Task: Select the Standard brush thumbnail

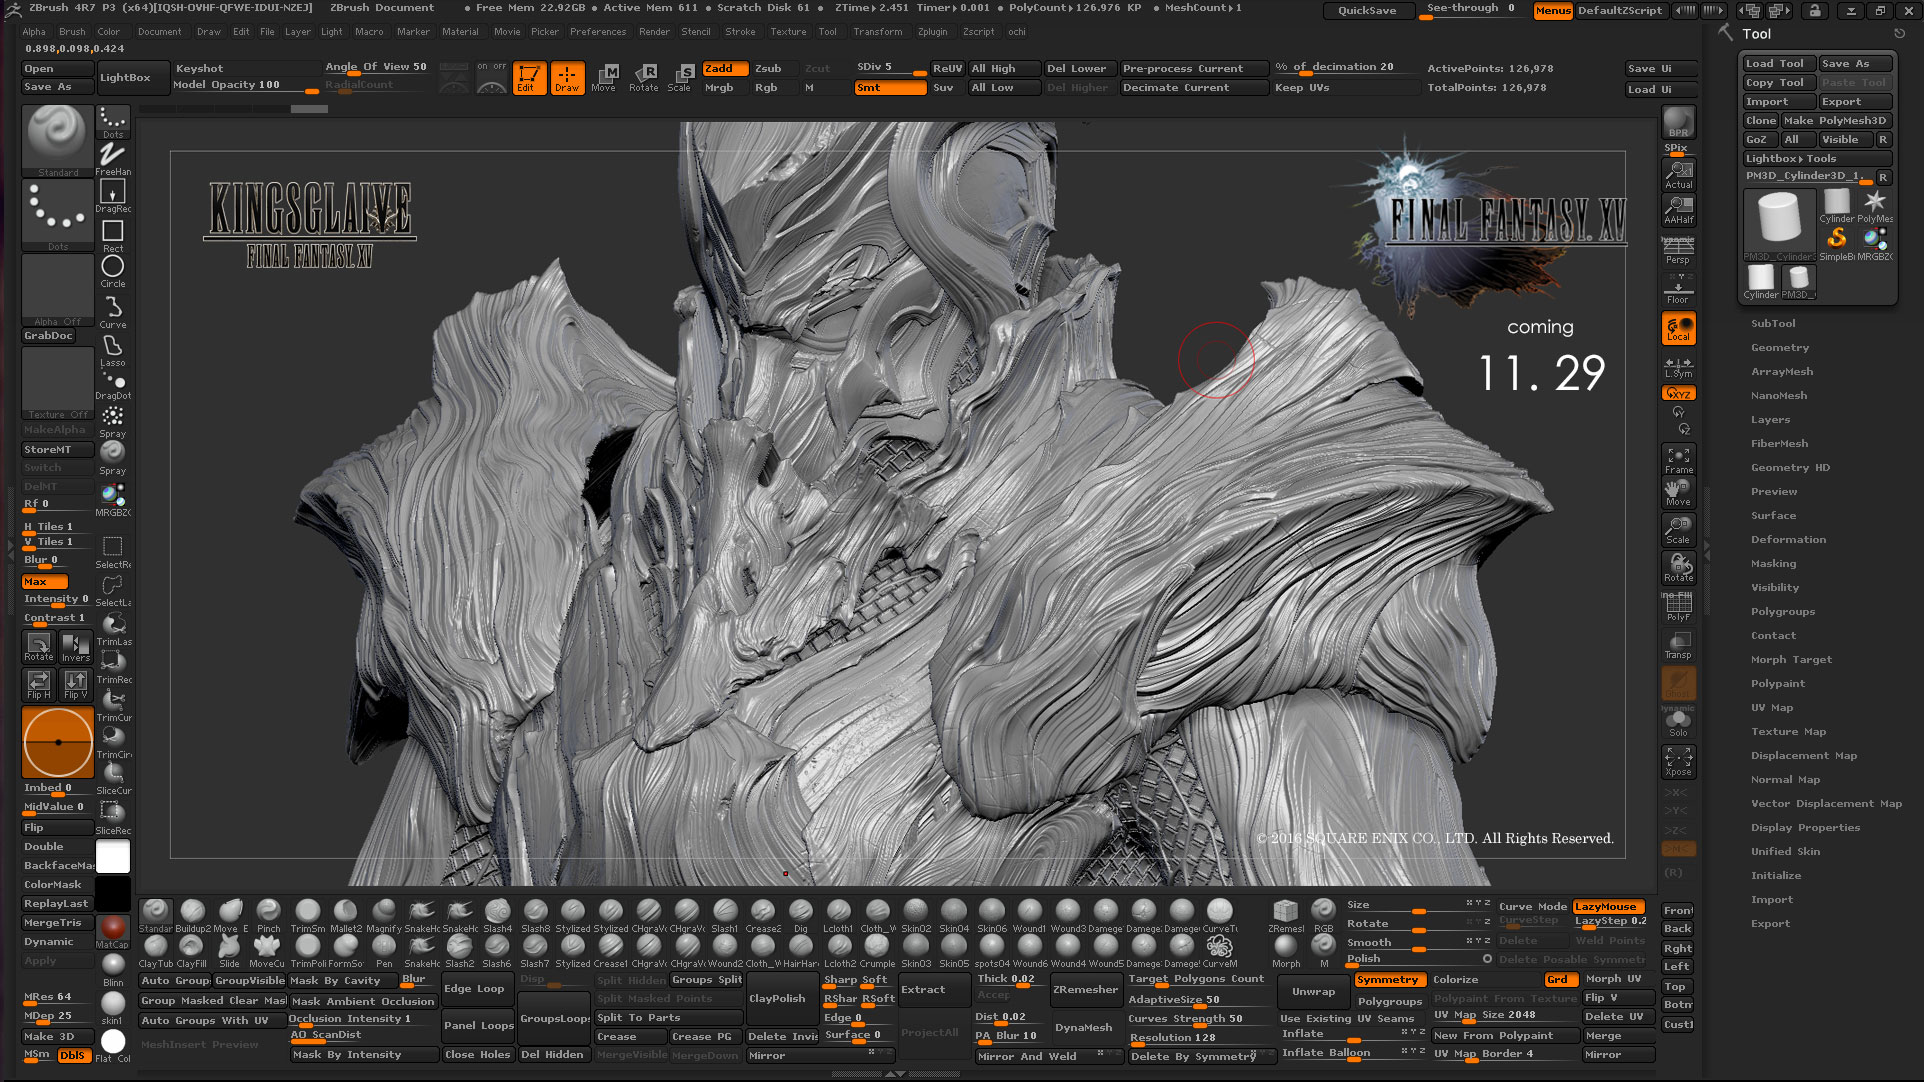Action: [57, 140]
